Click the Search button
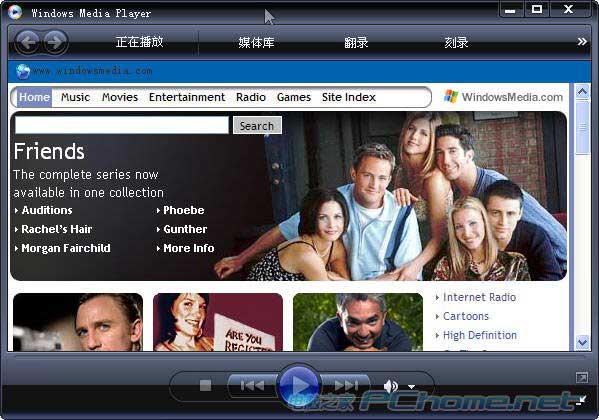This screenshot has height=420, width=599. point(257,125)
